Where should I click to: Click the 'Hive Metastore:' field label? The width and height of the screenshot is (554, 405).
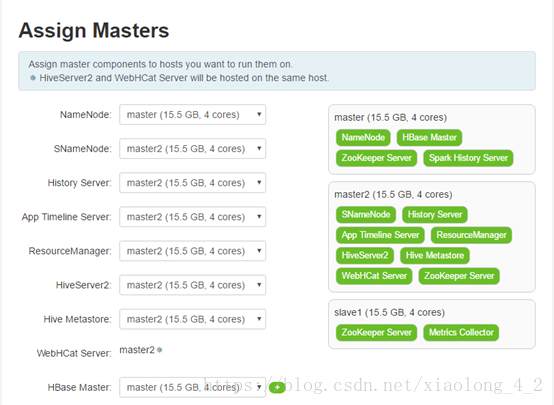pos(77,319)
